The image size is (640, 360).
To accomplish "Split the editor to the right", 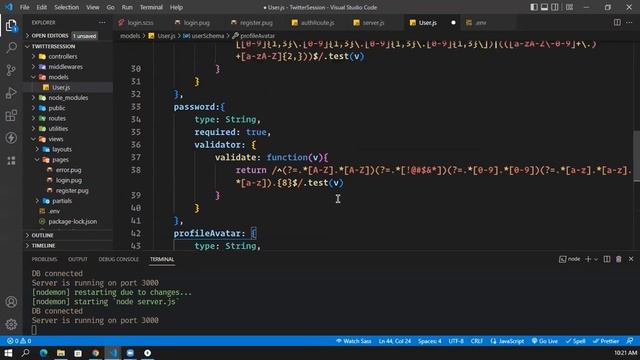I will click(617, 22).
